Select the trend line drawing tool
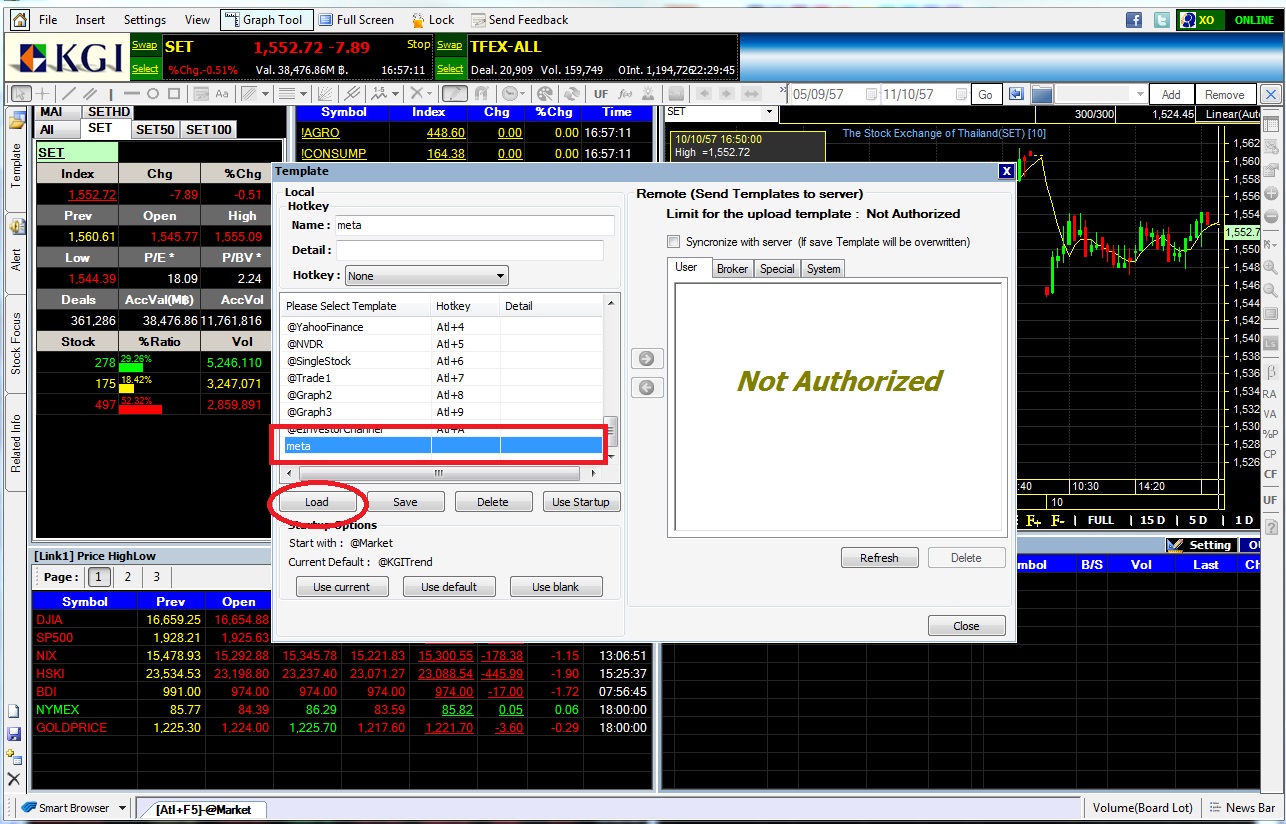This screenshot has height=824, width=1286. (67, 94)
